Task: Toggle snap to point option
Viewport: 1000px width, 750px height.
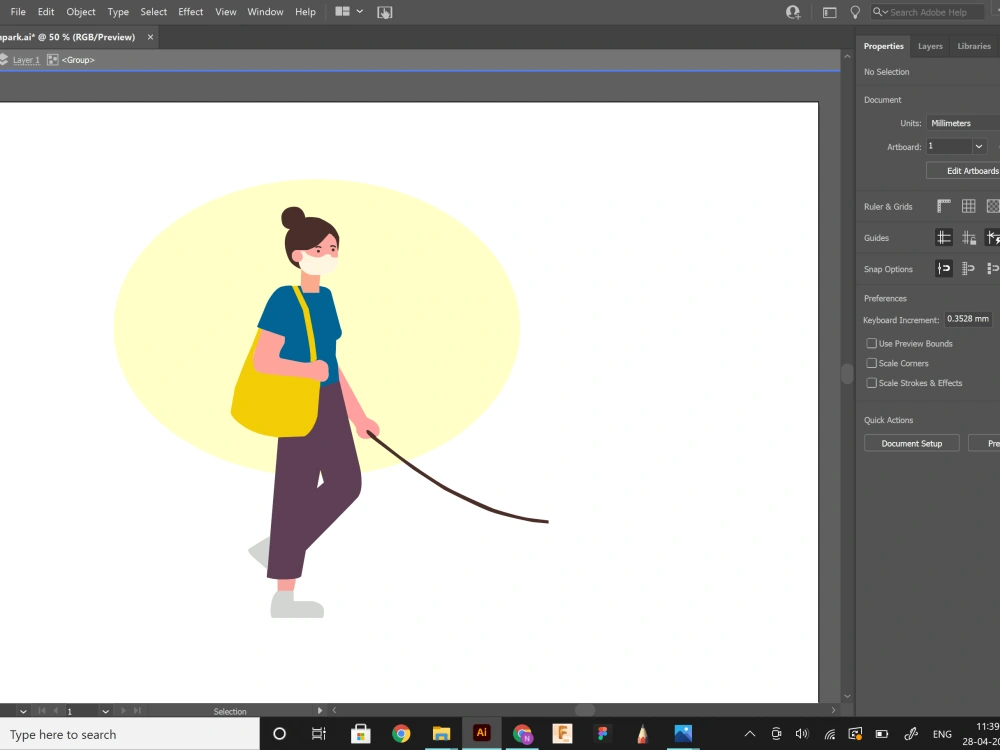Action: point(944,268)
